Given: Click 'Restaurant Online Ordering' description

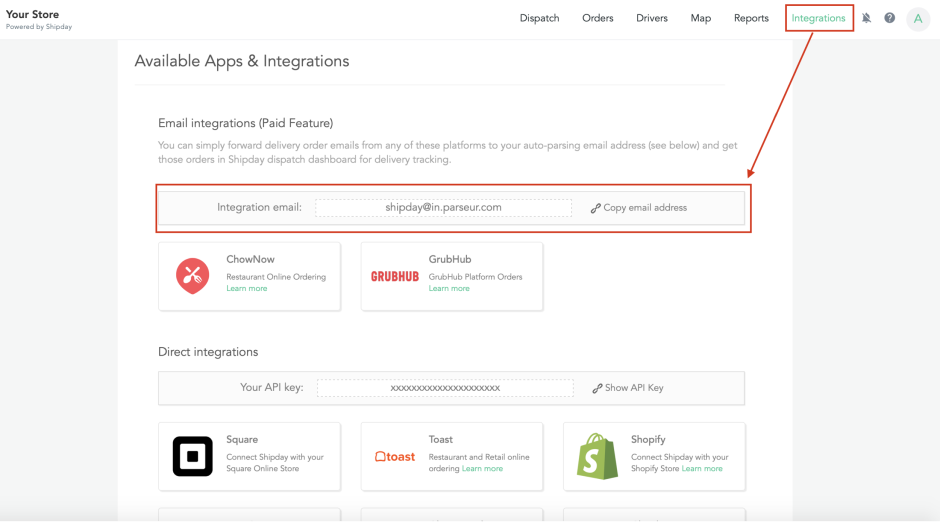Looking at the screenshot, I should pyautogui.click(x=276, y=277).
